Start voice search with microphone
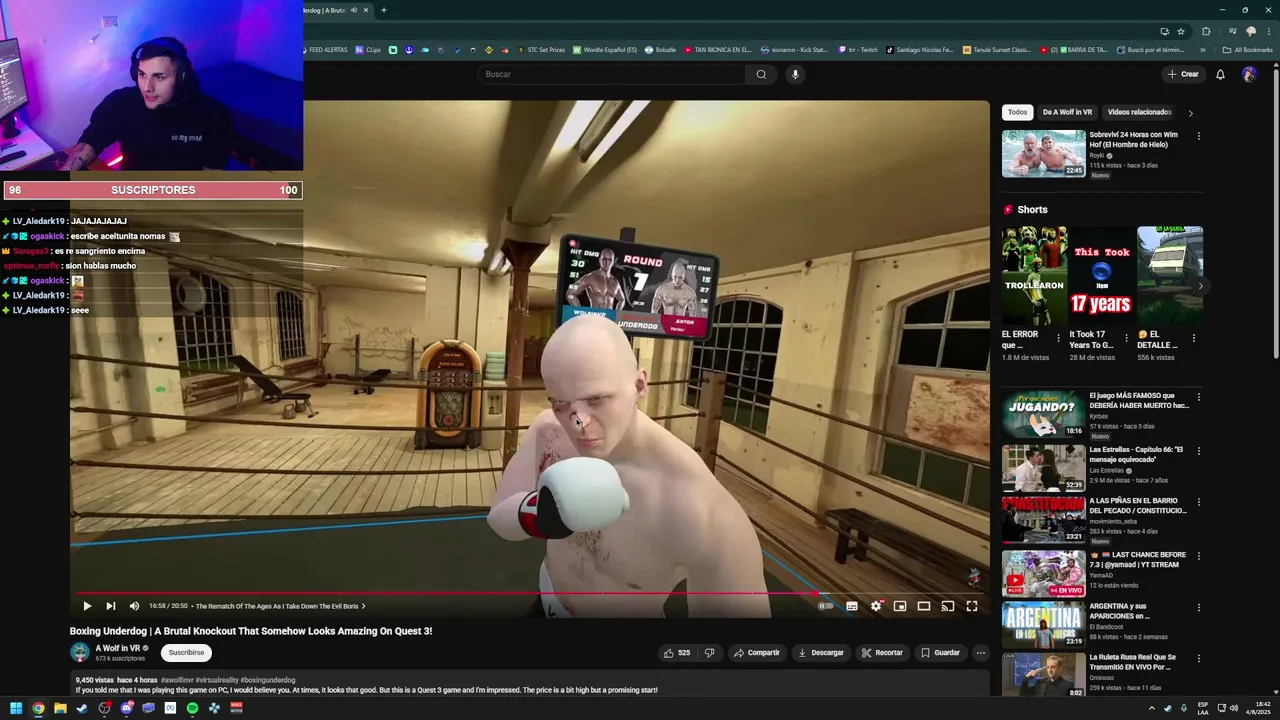Screen dimensions: 1280x720 (x=795, y=74)
